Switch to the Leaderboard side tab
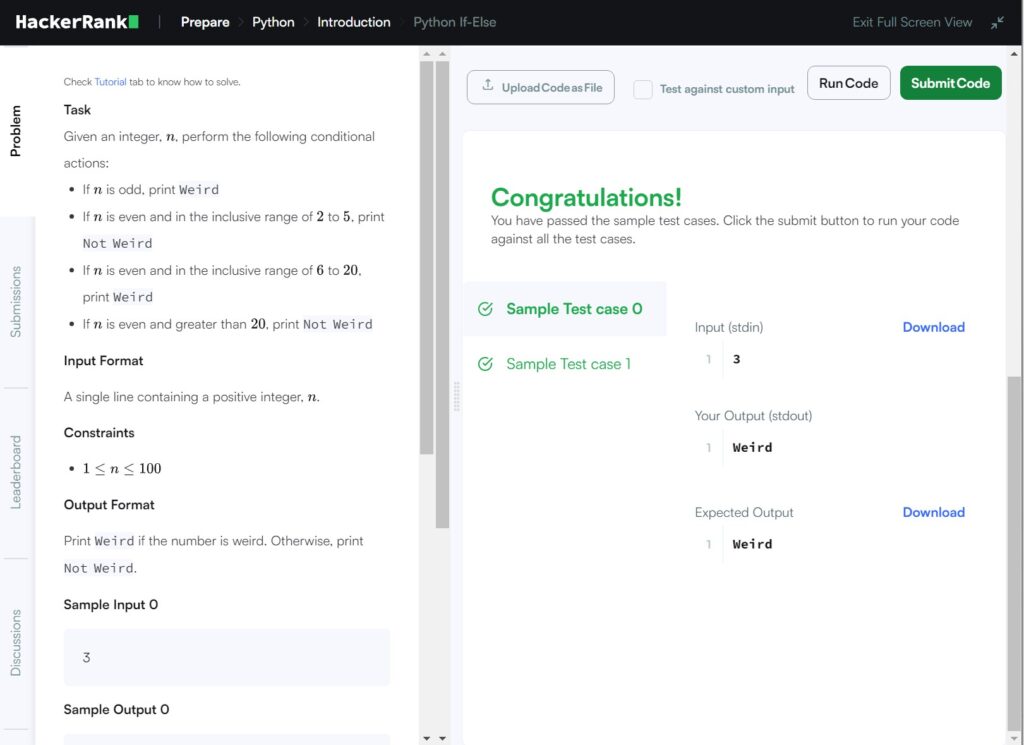The height and width of the screenshot is (745, 1024). (x=16, y=472)
